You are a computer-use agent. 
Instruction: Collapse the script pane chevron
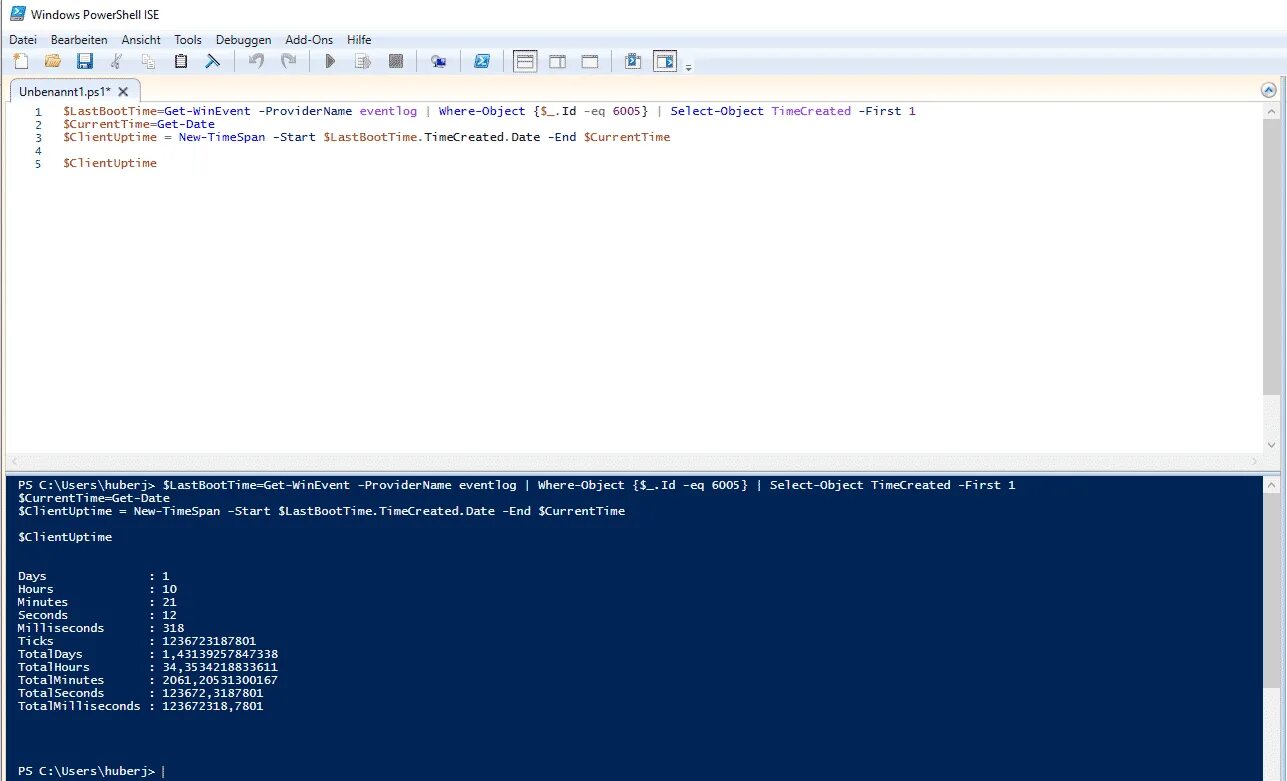coord(1270,90)
